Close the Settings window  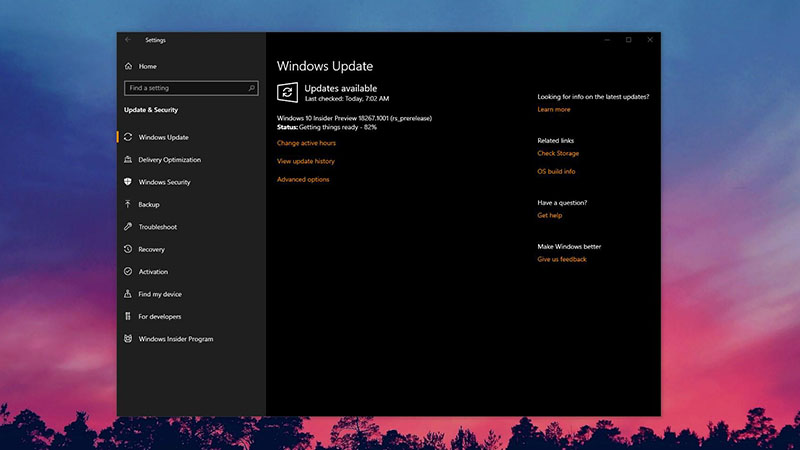click(650, 40)
